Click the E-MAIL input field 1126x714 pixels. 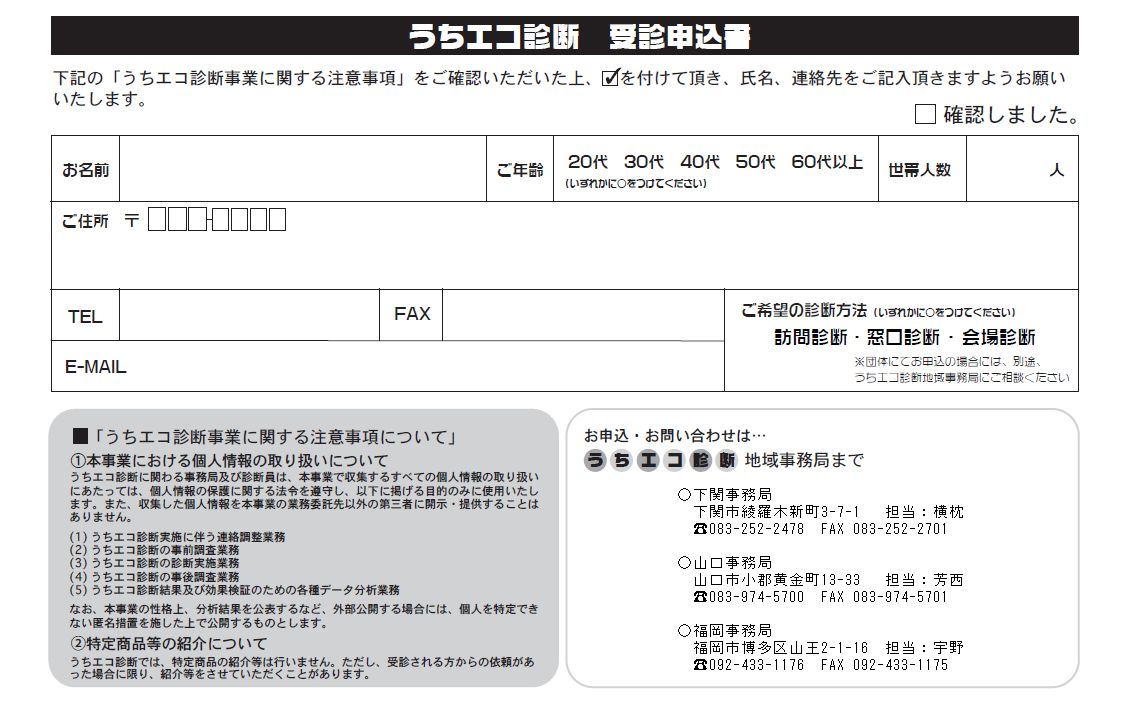pyautogui.click(x=425, y=366)
